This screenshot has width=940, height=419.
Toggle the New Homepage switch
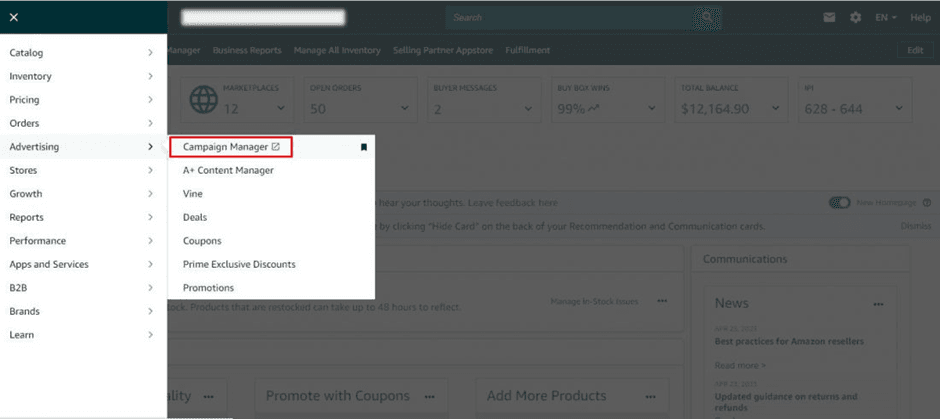tap(839, 203)
